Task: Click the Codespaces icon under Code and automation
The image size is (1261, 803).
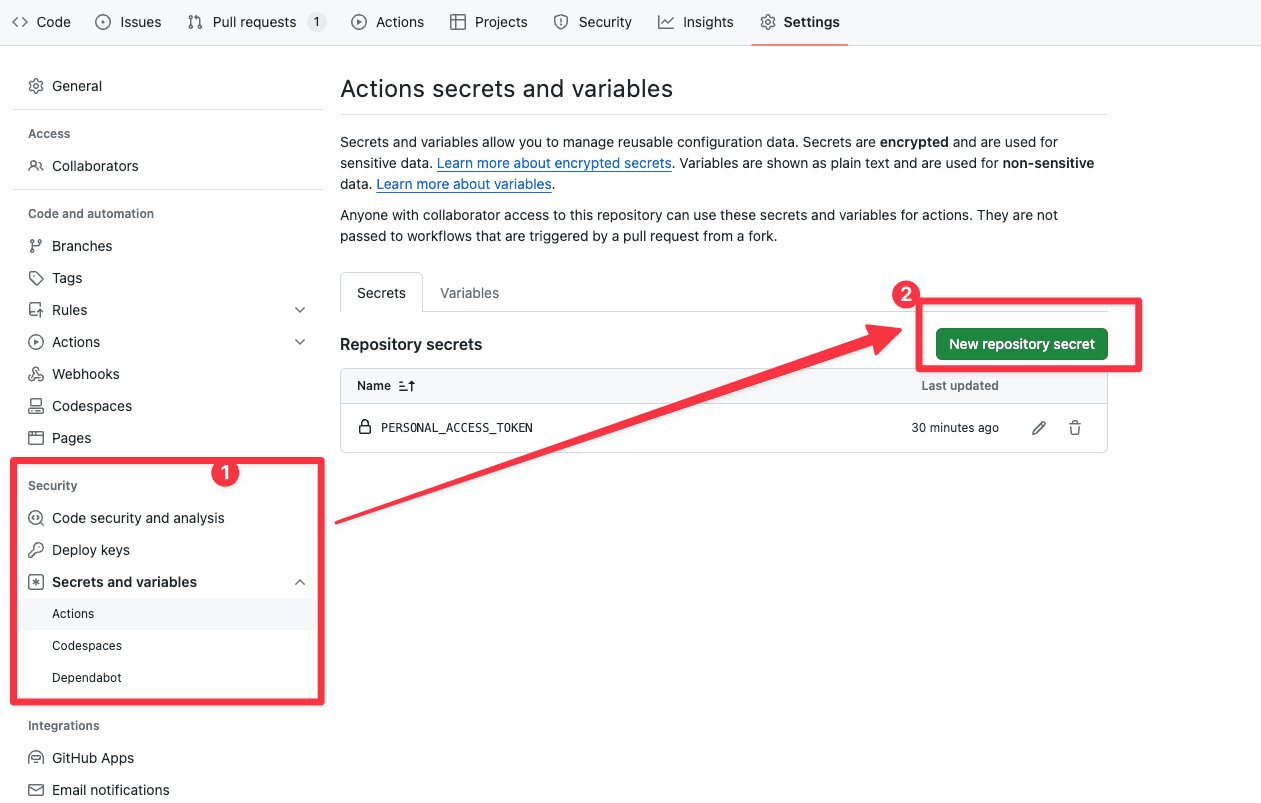Action: click(x=36, y=406)
